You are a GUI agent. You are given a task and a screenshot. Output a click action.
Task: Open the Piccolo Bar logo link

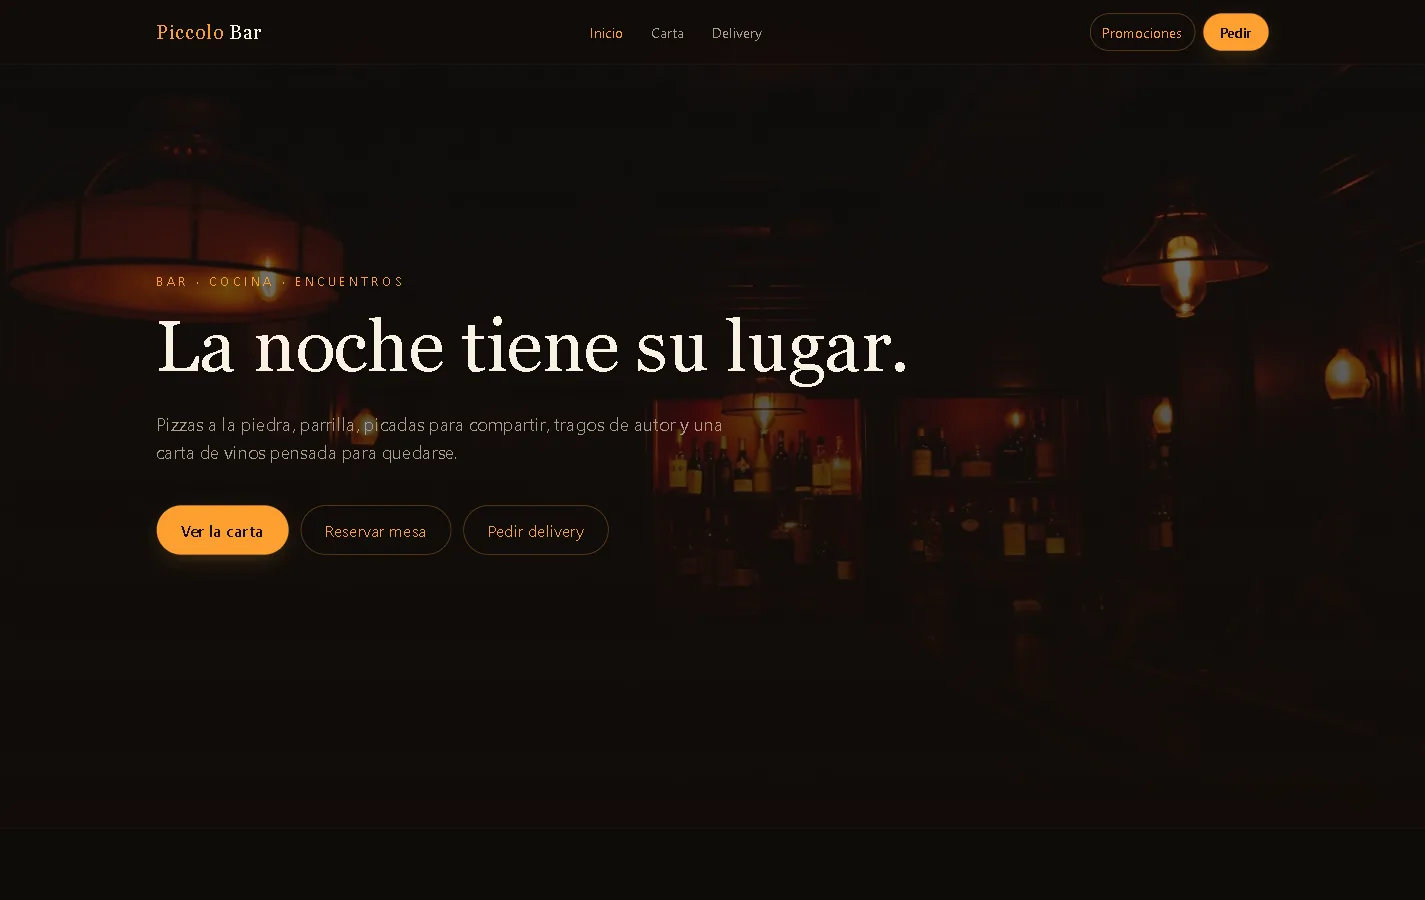pos(209,32)
